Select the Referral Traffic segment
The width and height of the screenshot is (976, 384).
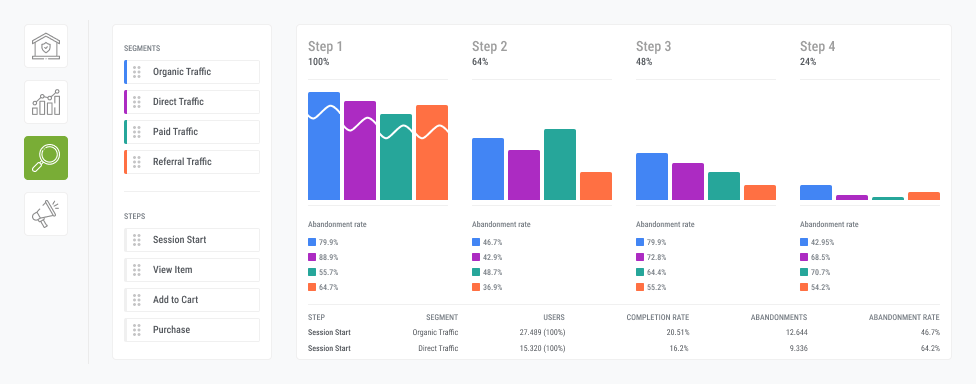[192, 162]
